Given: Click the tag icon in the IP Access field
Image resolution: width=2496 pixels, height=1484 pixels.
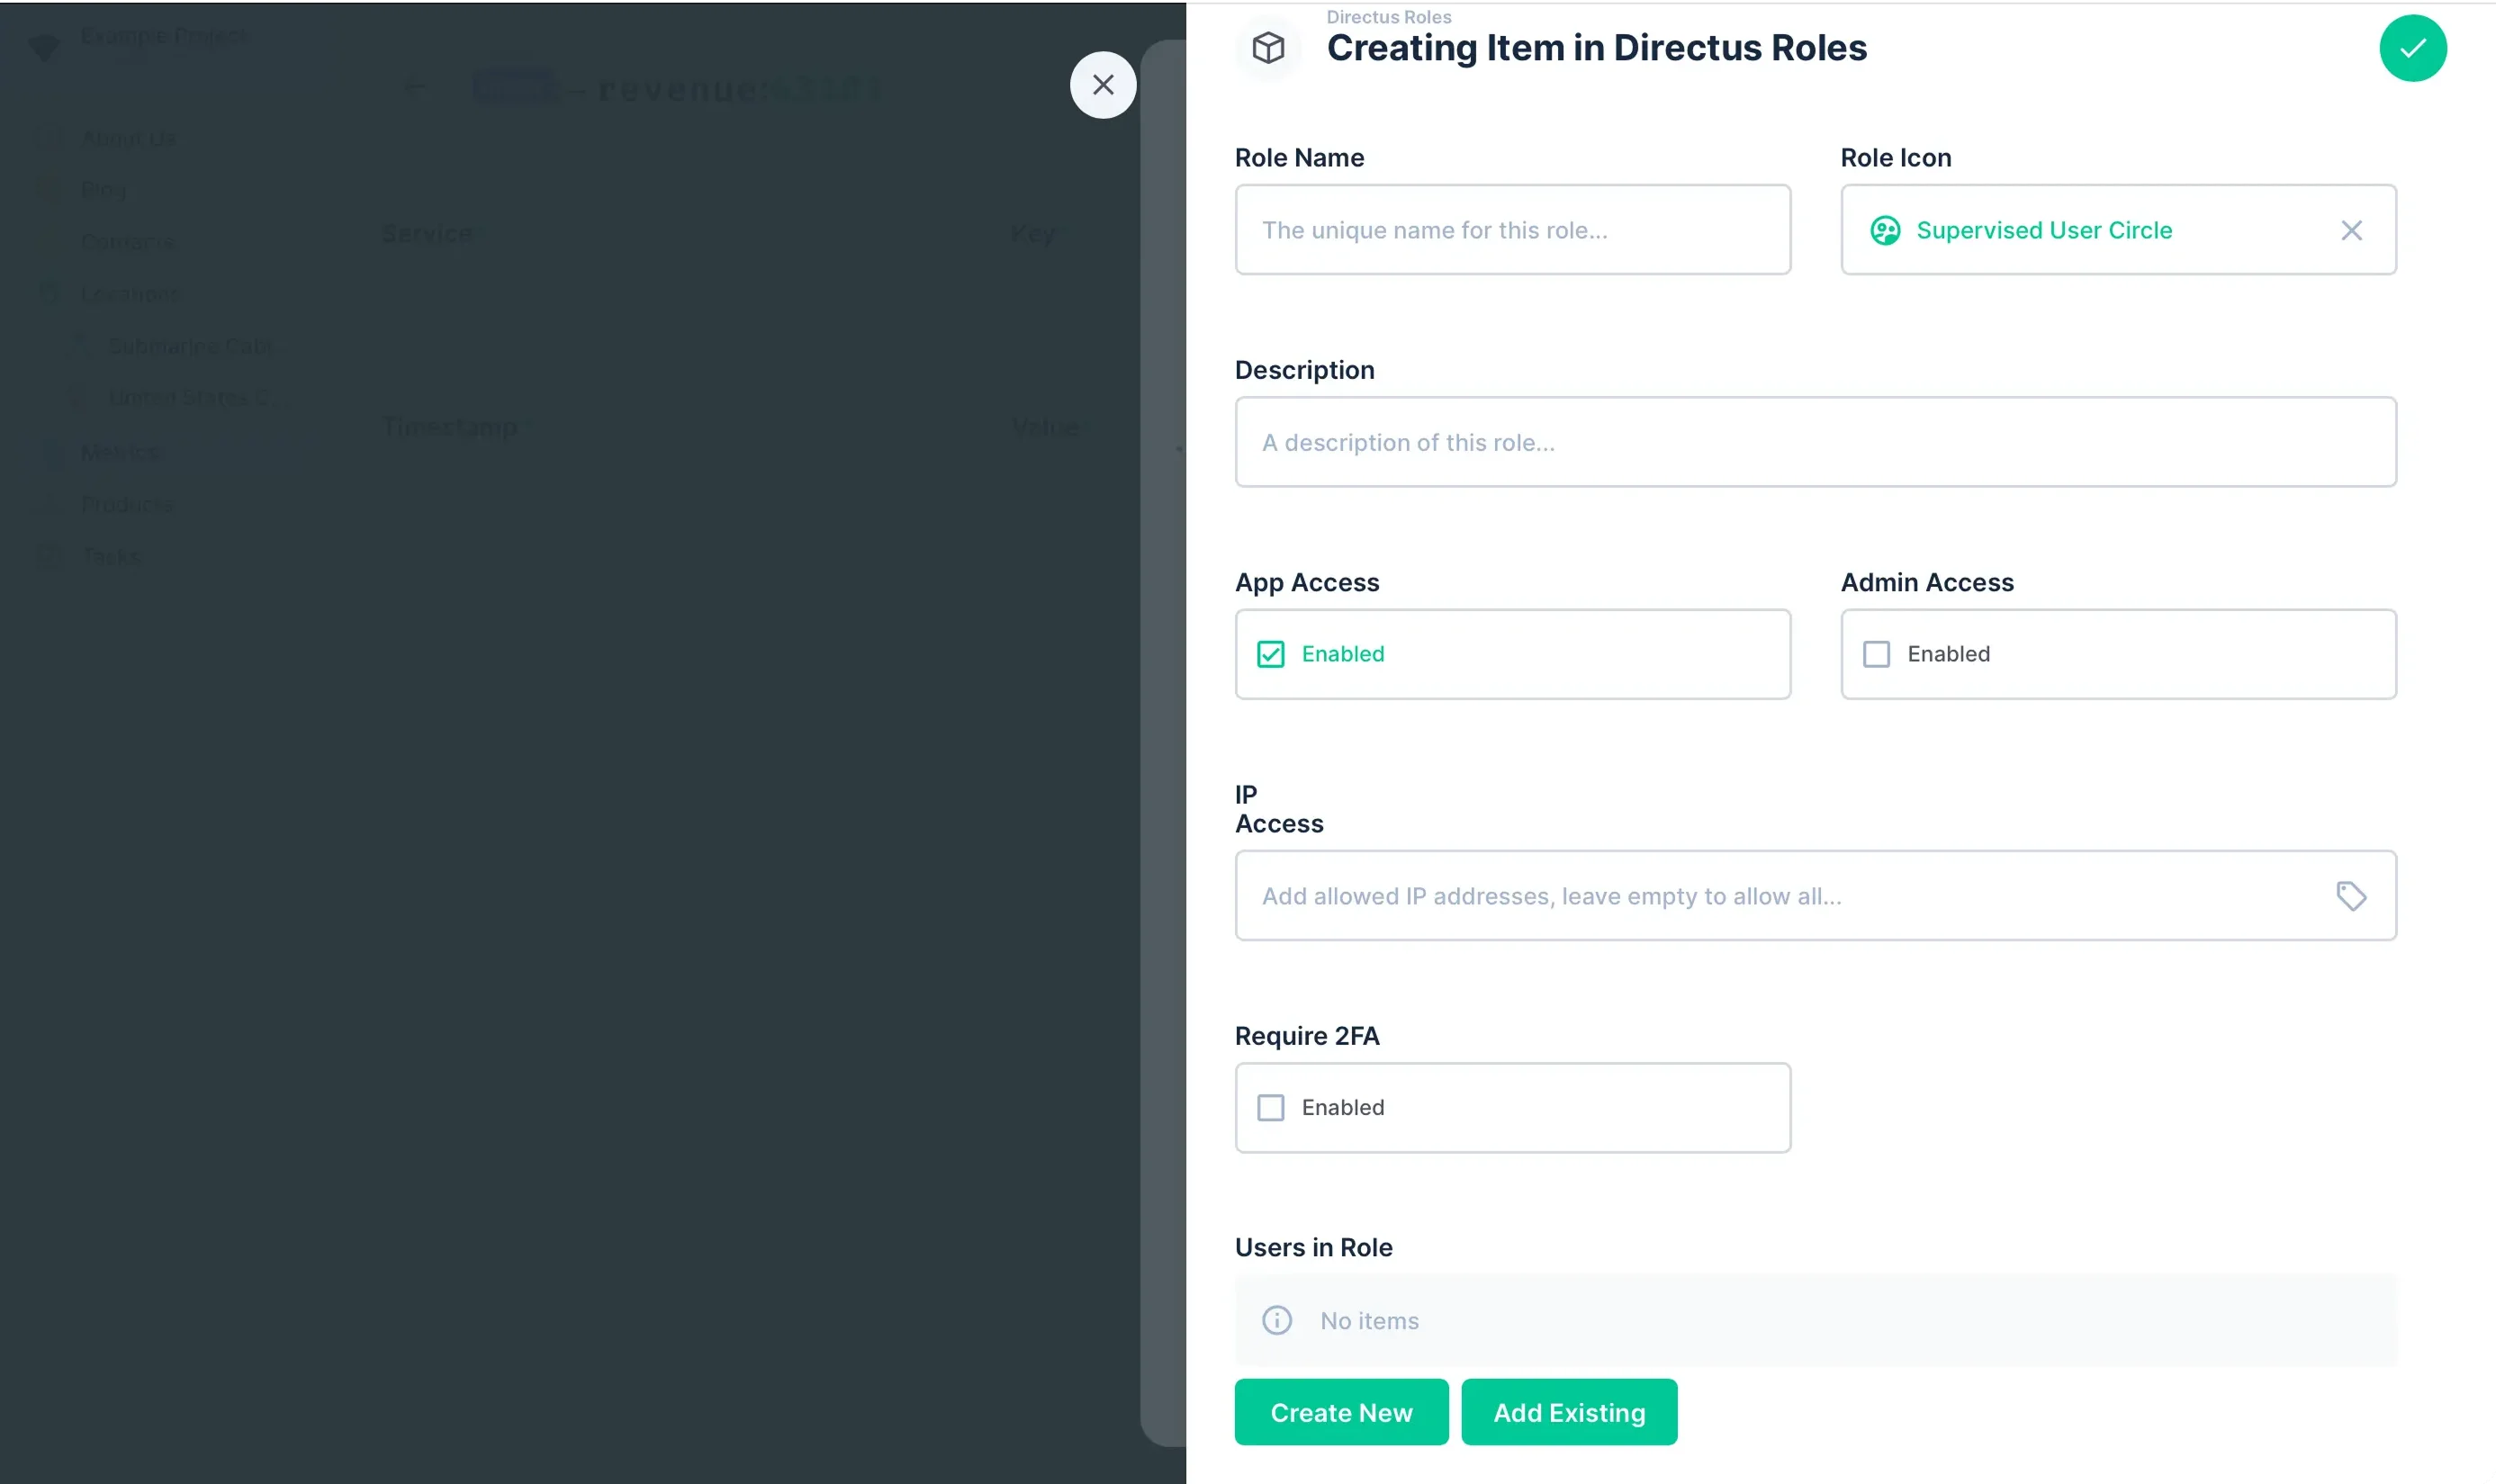Looking at the screenshot, I should tap(2351, 896).
